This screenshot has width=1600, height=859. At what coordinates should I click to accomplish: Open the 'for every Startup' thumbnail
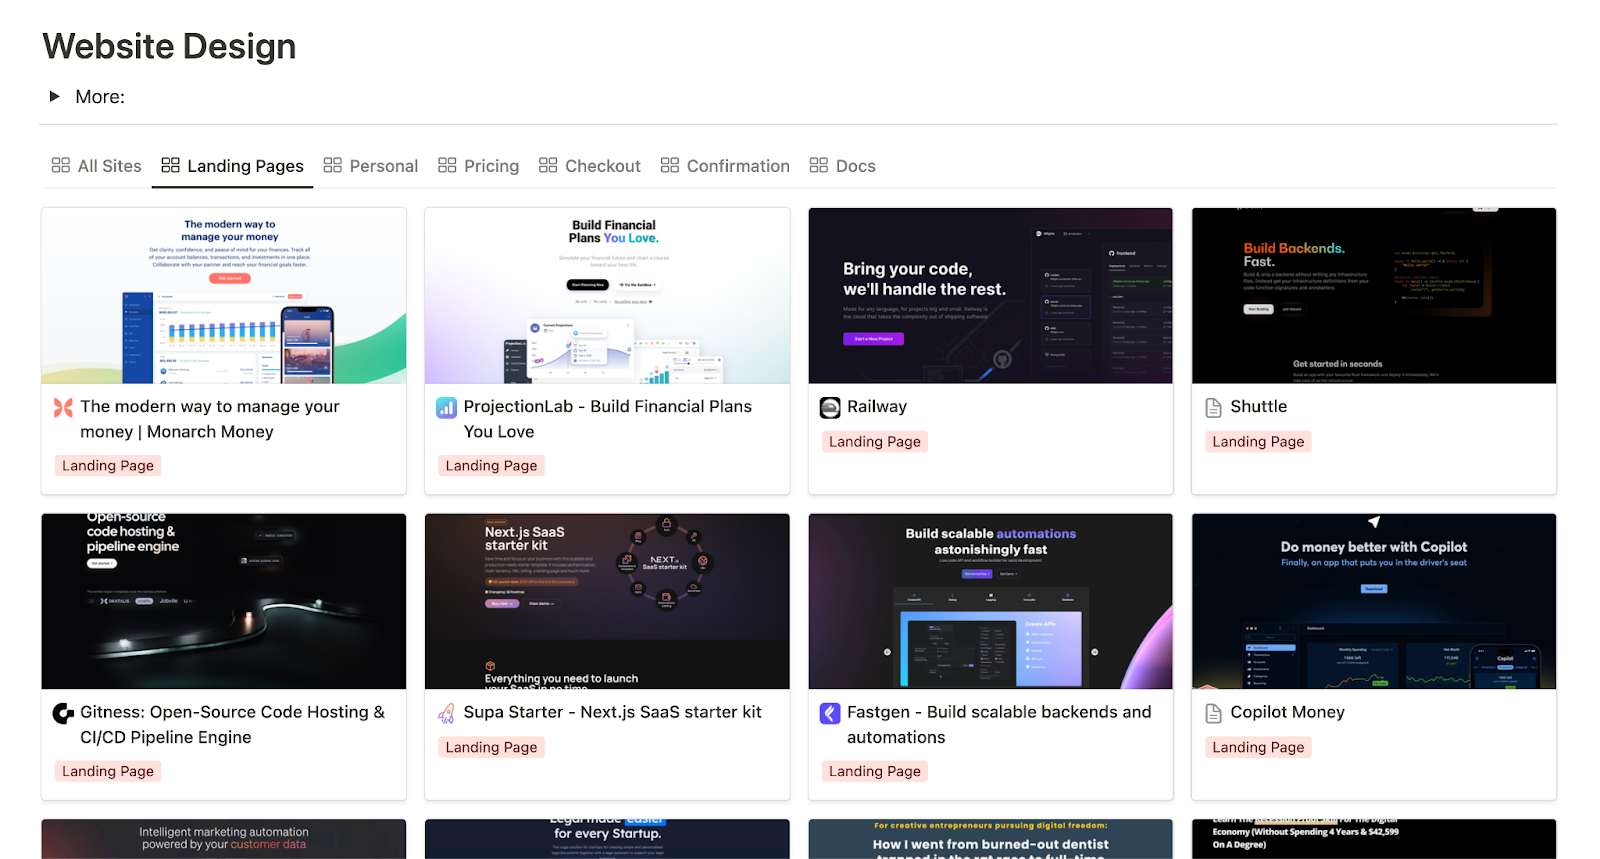point(607,839)
